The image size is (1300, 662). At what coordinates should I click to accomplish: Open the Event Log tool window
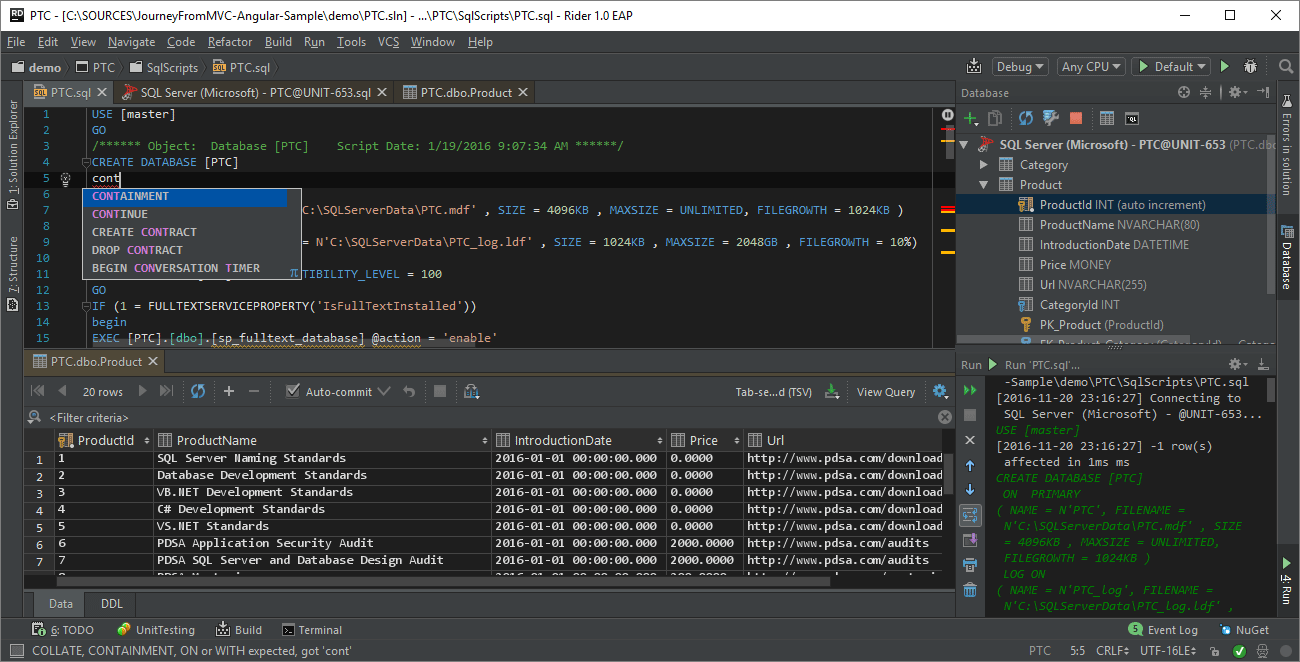(1163, 630)
